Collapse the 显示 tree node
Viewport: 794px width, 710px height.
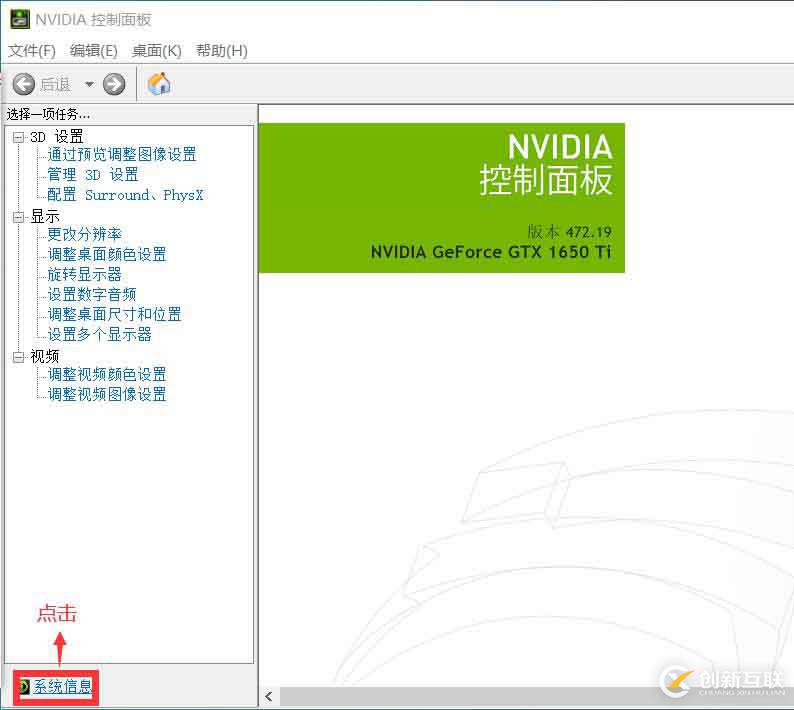[x=18, y=217]
